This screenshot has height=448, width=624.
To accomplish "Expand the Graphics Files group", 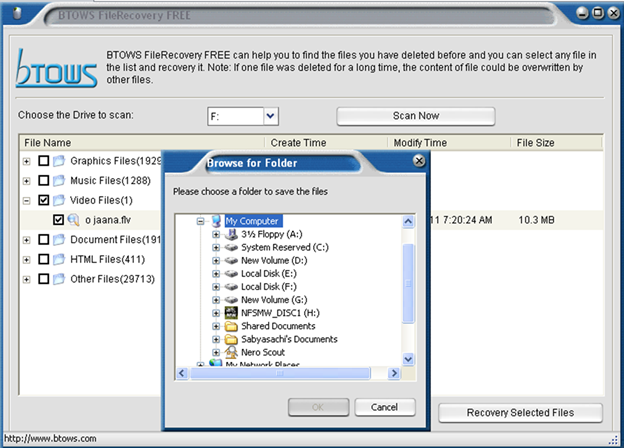I will 27,162.
